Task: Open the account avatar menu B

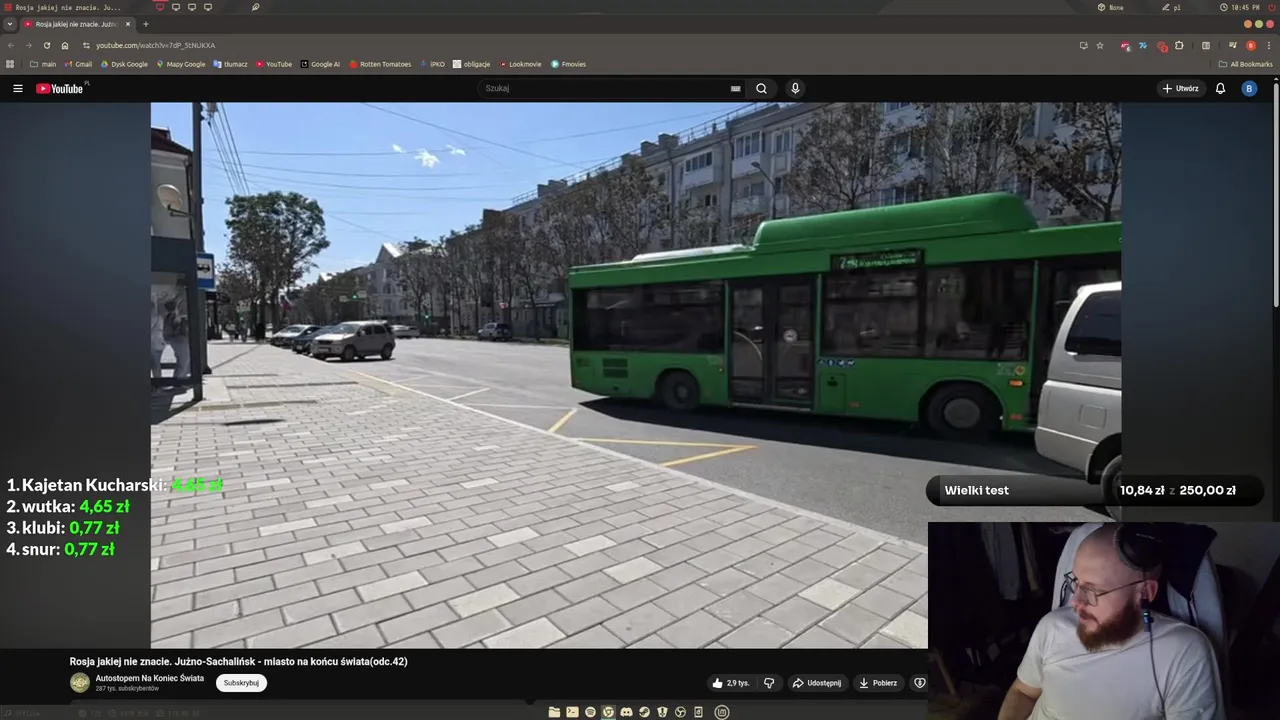Action: pos(1248,88)
